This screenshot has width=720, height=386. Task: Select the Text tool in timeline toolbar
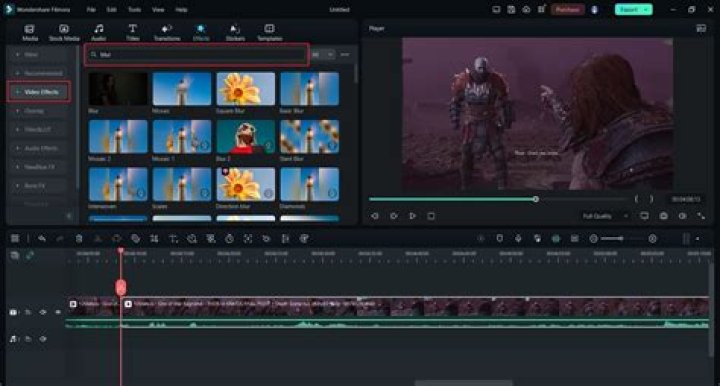click(173, 238)
